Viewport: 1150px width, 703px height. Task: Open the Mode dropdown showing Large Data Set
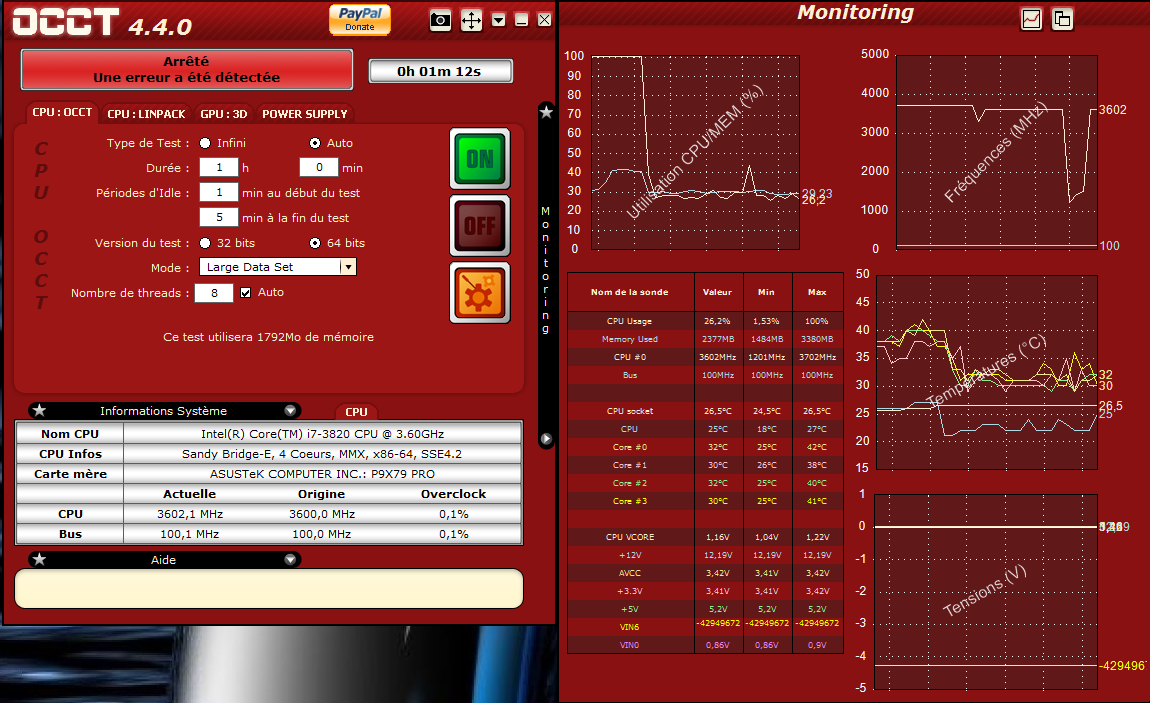click(x=347, y=267)
